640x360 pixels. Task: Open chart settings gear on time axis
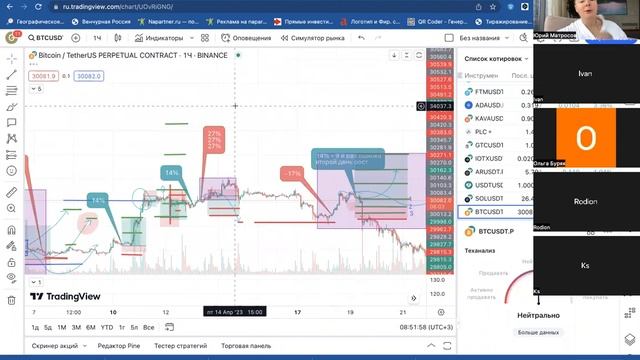[x=441, y=312]
